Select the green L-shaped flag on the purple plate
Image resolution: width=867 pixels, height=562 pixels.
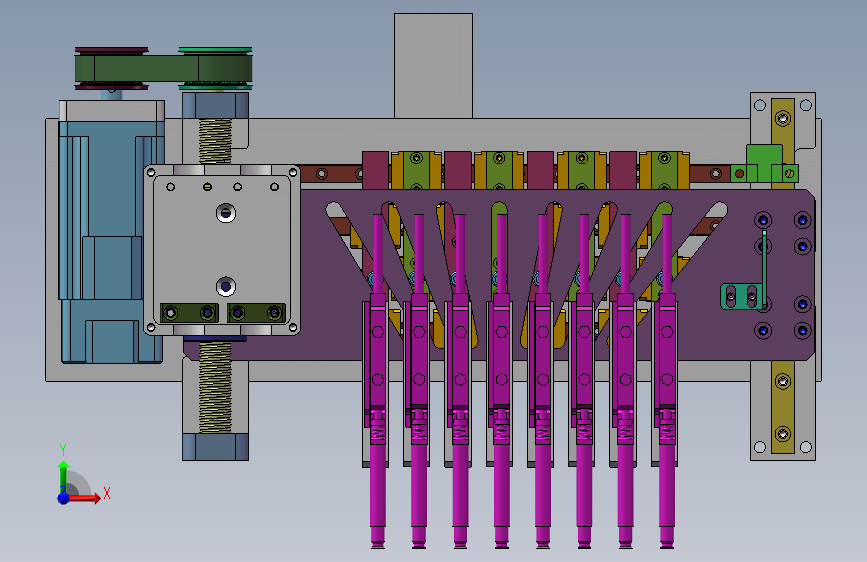click(x=745, y=271)
